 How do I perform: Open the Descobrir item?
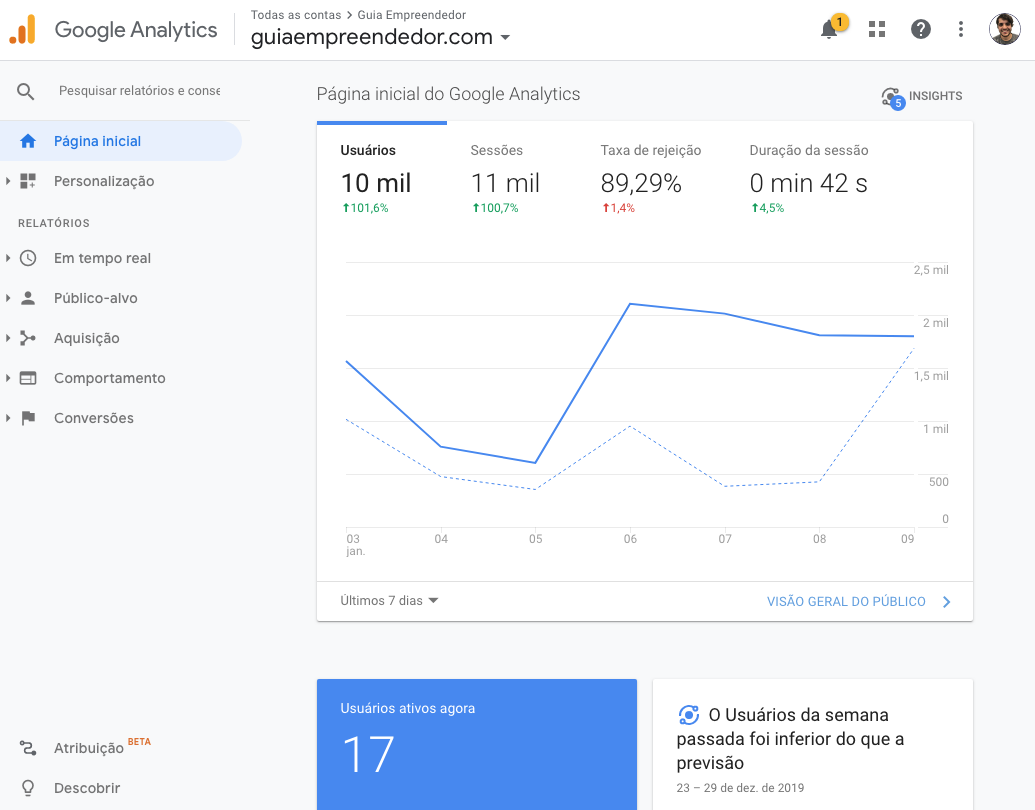pos(87,788)
